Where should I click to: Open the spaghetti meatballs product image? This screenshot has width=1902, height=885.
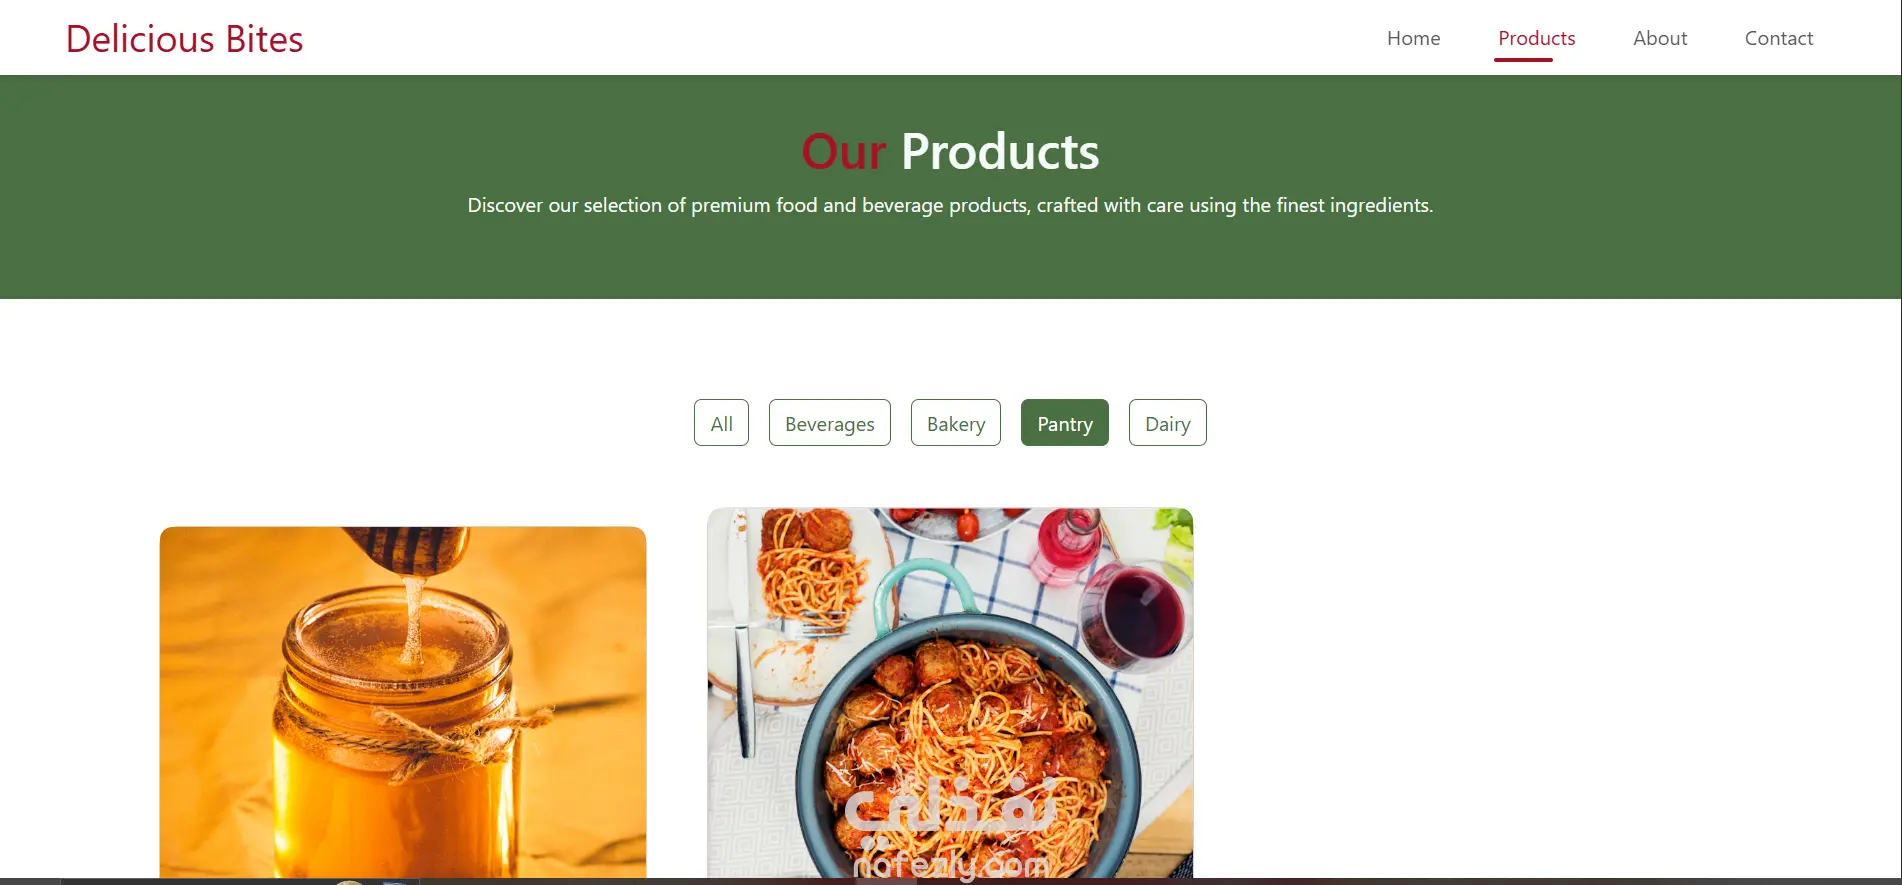[950, 693]
